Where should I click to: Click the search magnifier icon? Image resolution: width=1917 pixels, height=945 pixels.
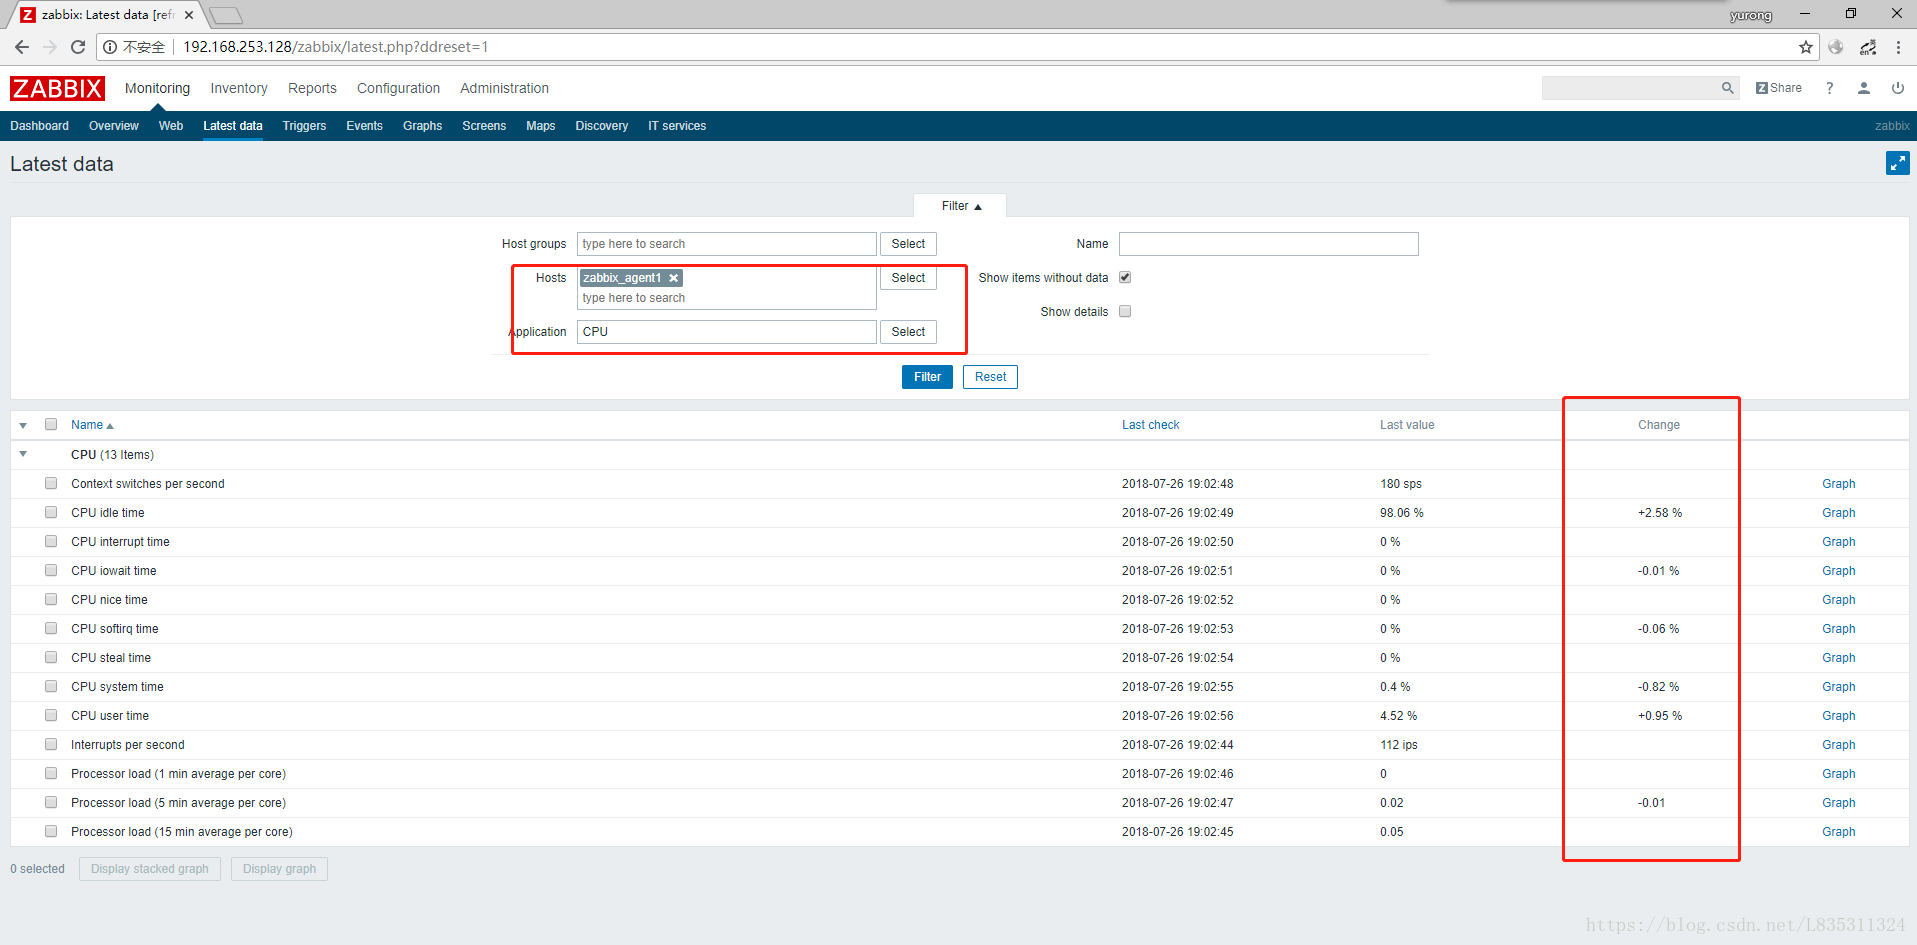tap(1727, 88)
